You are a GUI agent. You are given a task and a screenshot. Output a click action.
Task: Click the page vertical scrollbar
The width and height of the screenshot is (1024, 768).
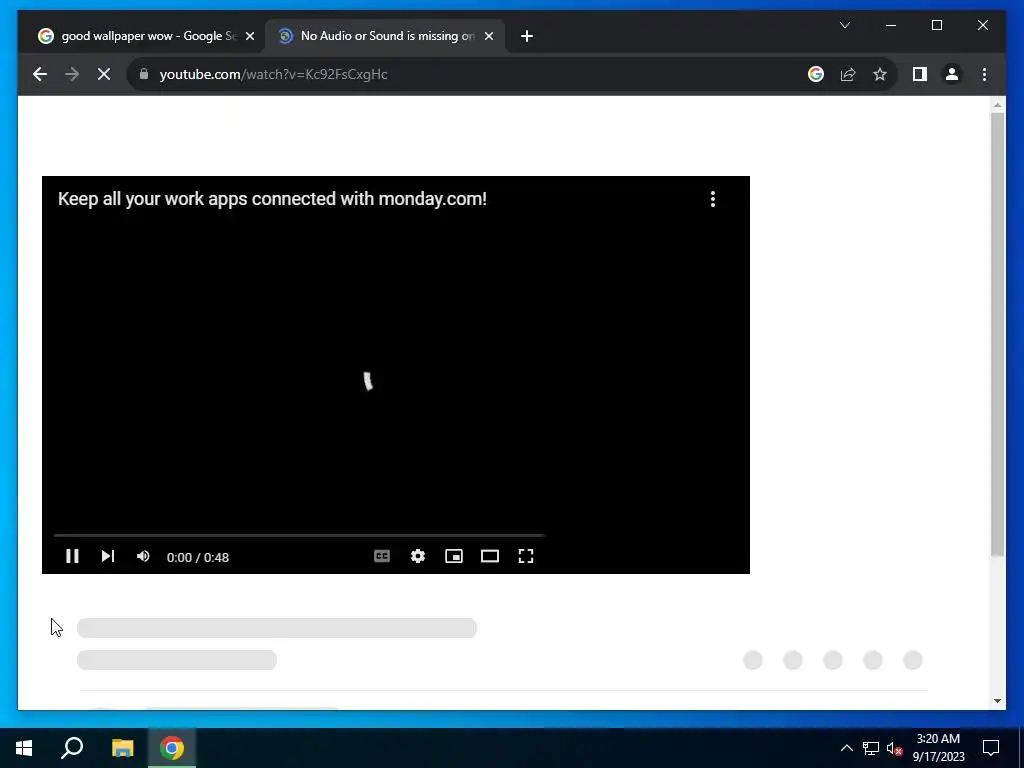(997, 334)
